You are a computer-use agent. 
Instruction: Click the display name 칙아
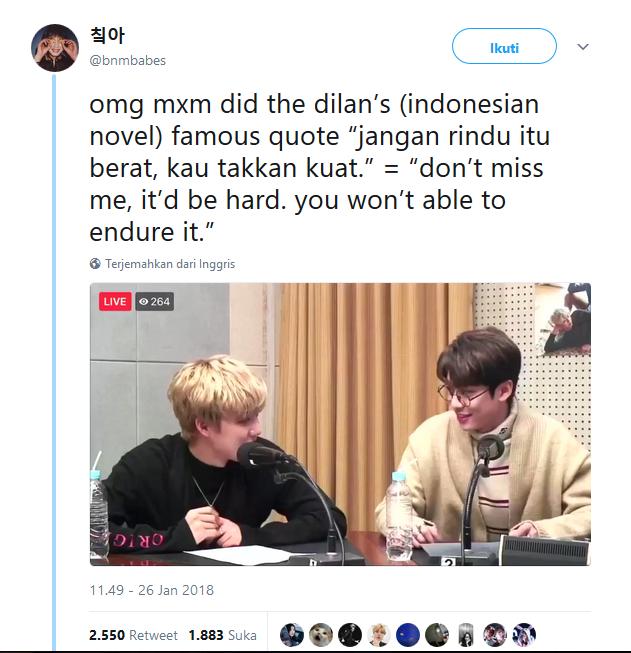[x=107, y=35]
